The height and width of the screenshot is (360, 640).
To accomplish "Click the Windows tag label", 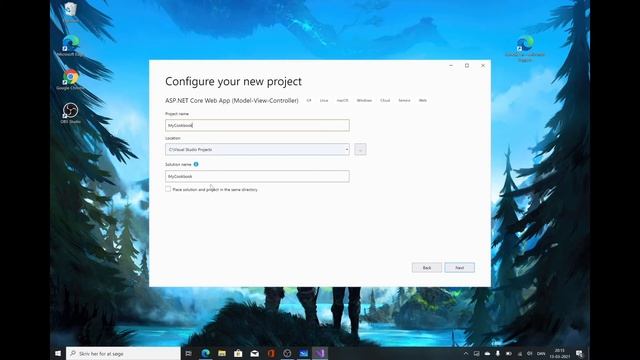I will (364, 100).
